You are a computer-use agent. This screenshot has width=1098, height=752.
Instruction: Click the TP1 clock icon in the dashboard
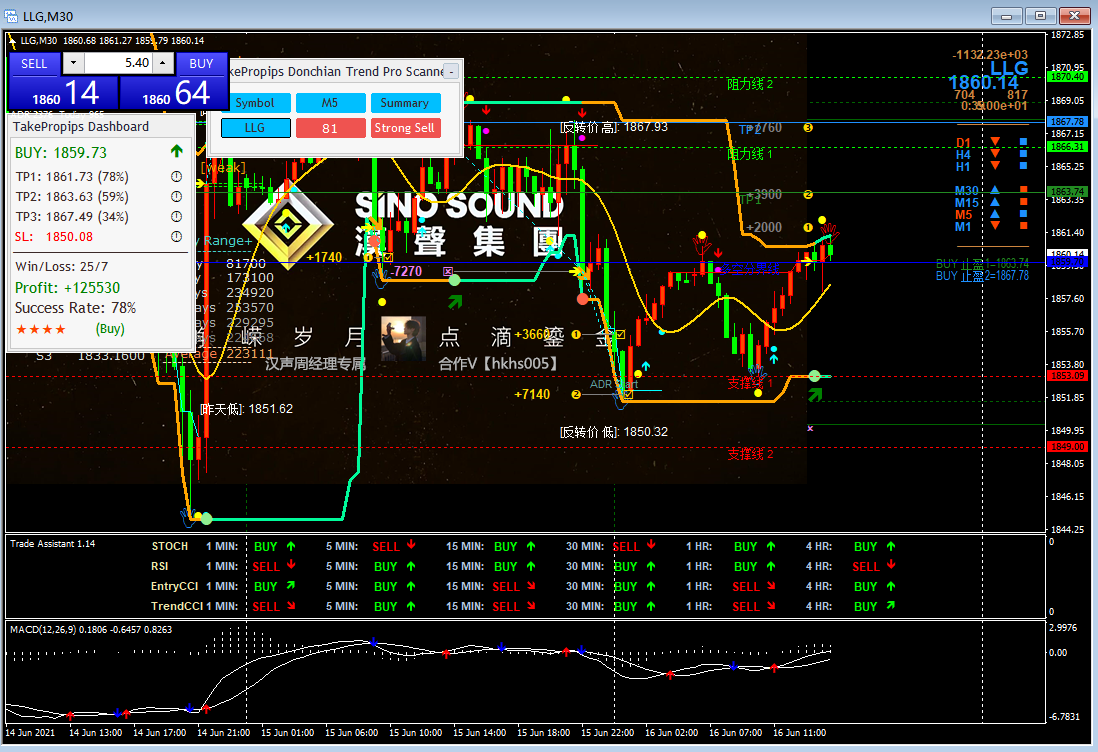pyautogui.click(x=176, y=176)
